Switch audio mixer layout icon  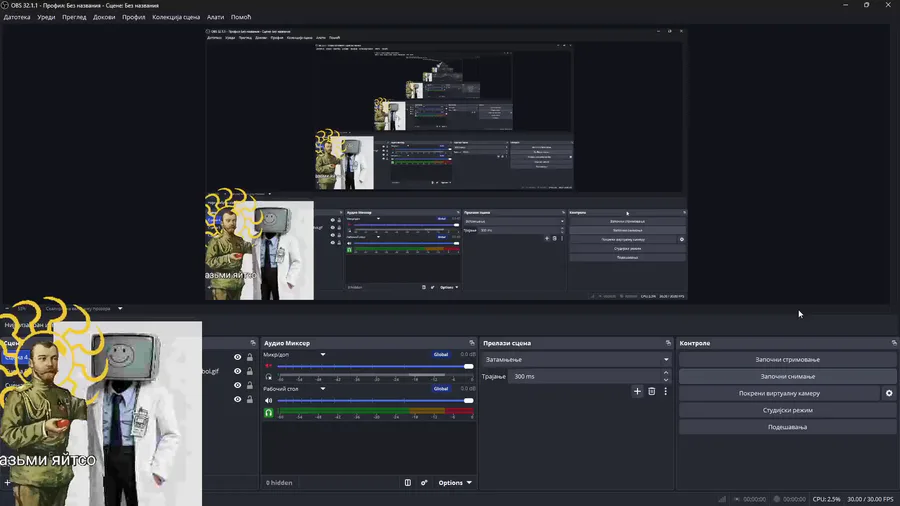pos(408,482)
